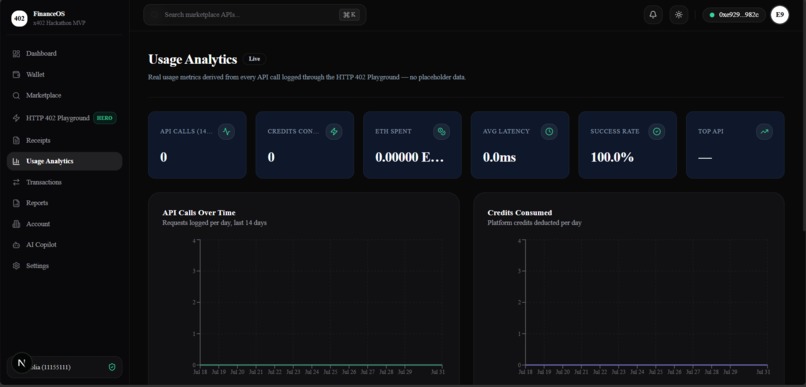Screen dimensions: 806x387
Task: Click the ETH Spent coins icon
Action: coord(442,132)
